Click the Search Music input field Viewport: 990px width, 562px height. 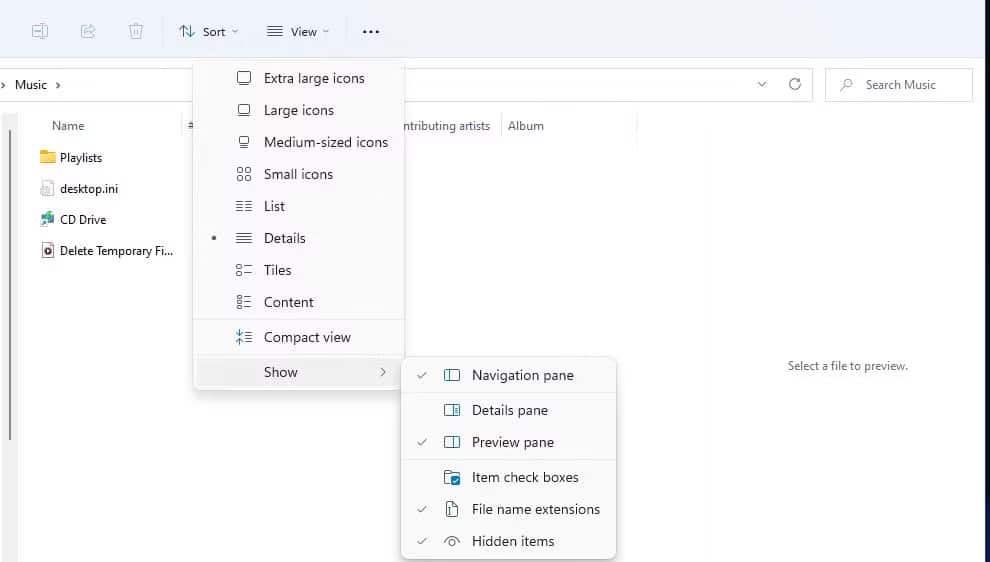point(898,85)
